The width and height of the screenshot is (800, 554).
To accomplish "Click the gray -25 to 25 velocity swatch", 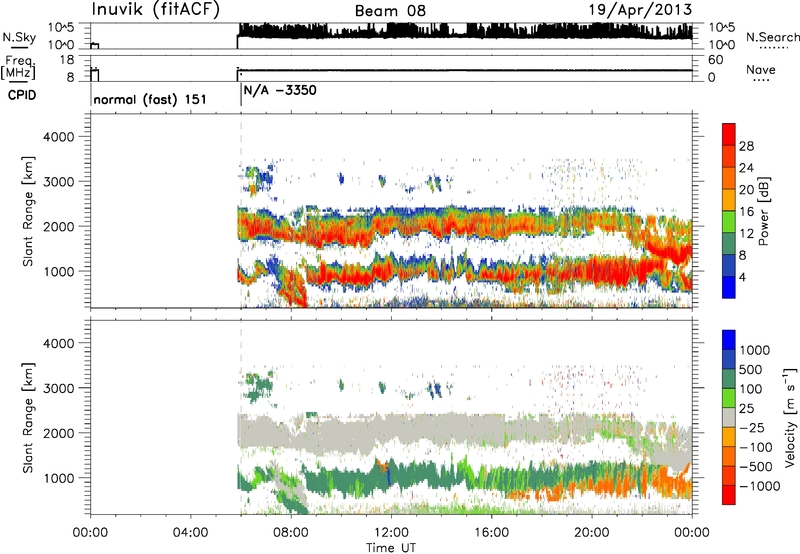I will pyautogui.click(x=729, y=417).
